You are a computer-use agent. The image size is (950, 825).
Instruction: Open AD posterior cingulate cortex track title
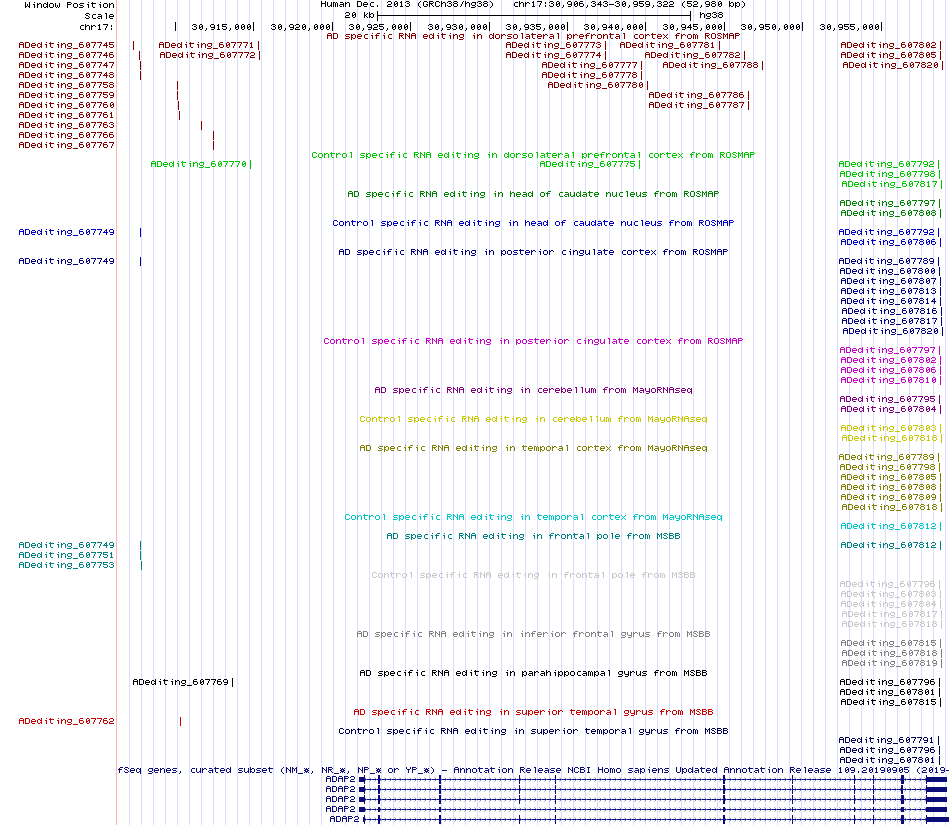click(x=533, y=252)
